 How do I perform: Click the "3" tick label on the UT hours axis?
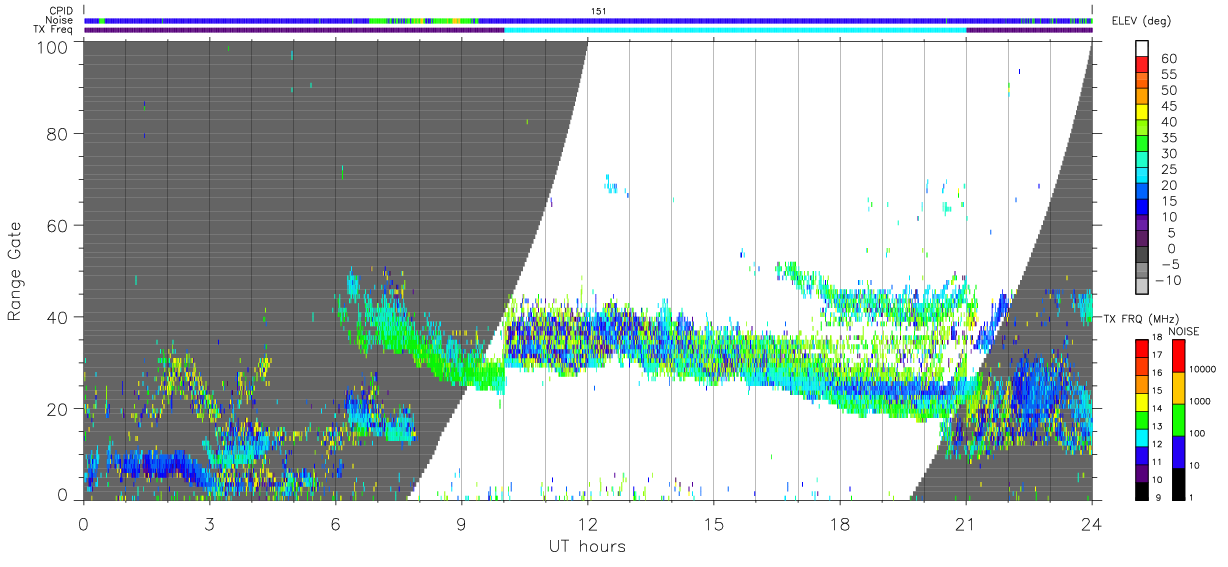pos(209,523)
